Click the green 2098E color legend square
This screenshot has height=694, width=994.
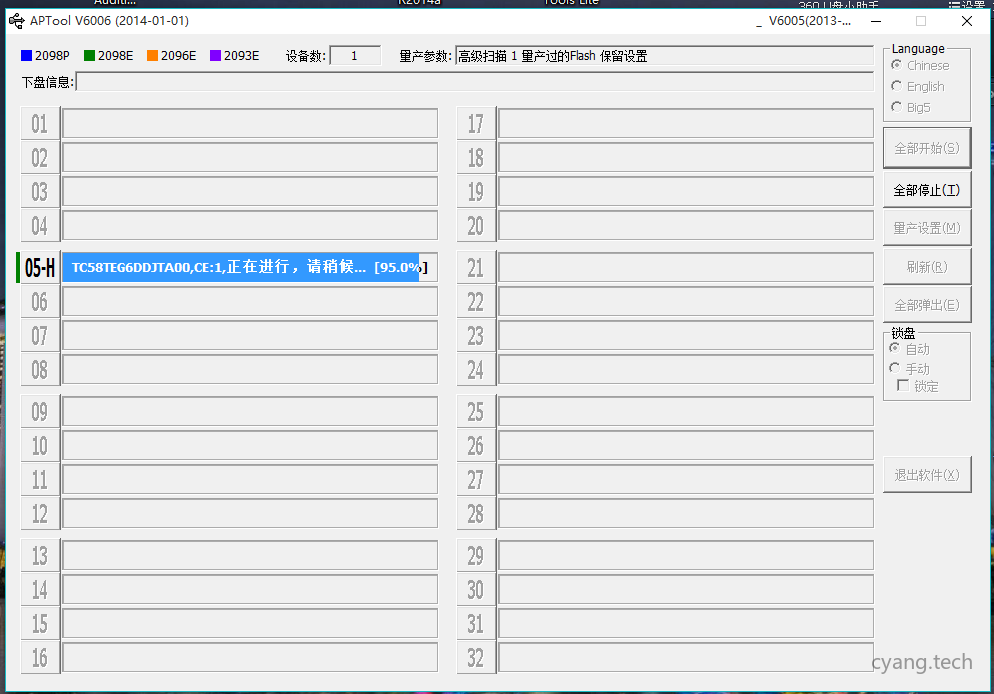(x=89, y=56)
